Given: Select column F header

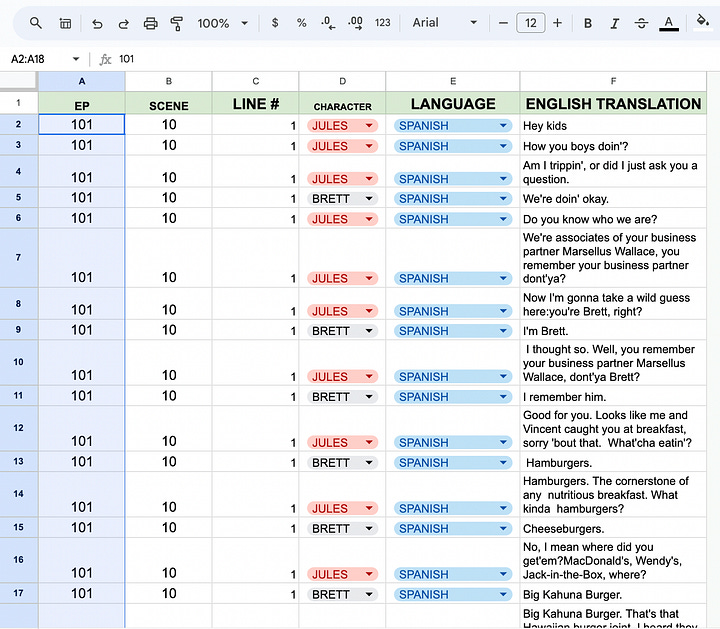Looking at the screenshot, I should click(x=613, y=81).
